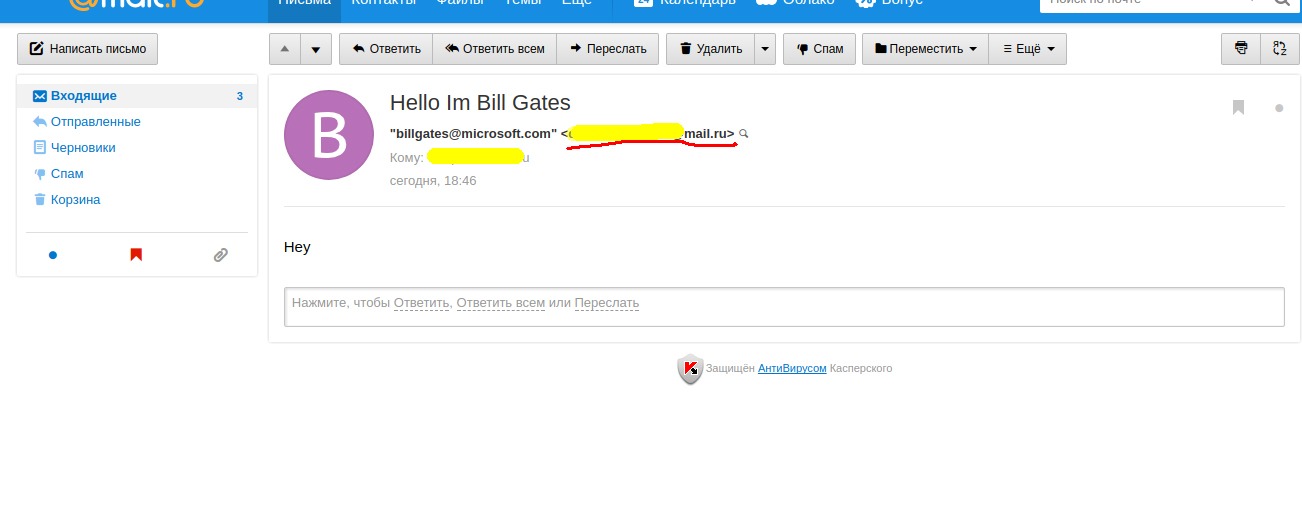1302x511 pixels.
Task: Click the Kaspersky shield icon
Action: [x=690, y=369]
